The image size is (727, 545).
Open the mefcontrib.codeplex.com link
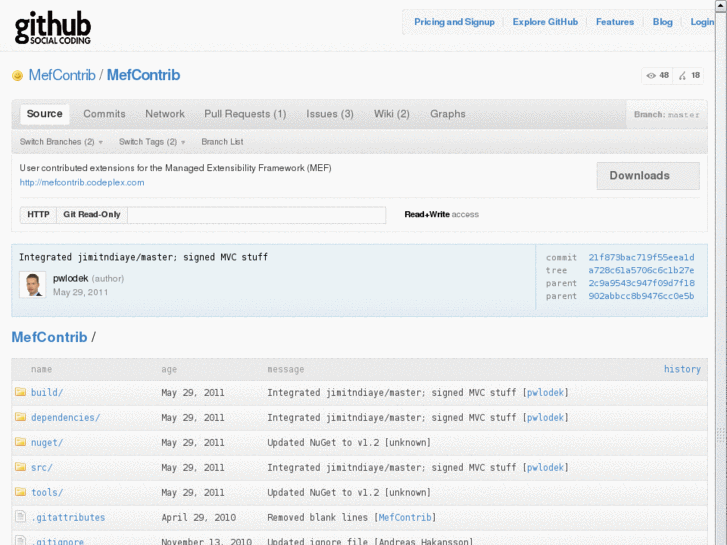coord(82,182)
